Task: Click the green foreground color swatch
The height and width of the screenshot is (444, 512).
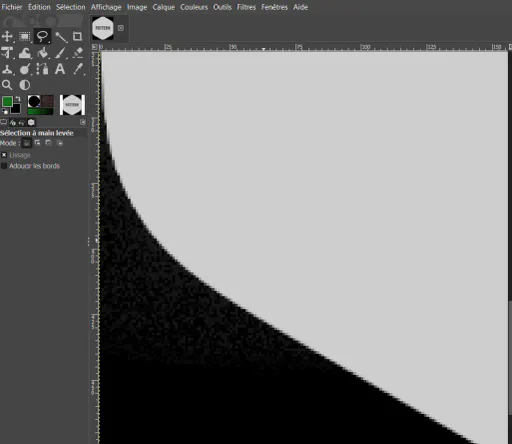Action: pyautogui.click(x=7, y=101)
